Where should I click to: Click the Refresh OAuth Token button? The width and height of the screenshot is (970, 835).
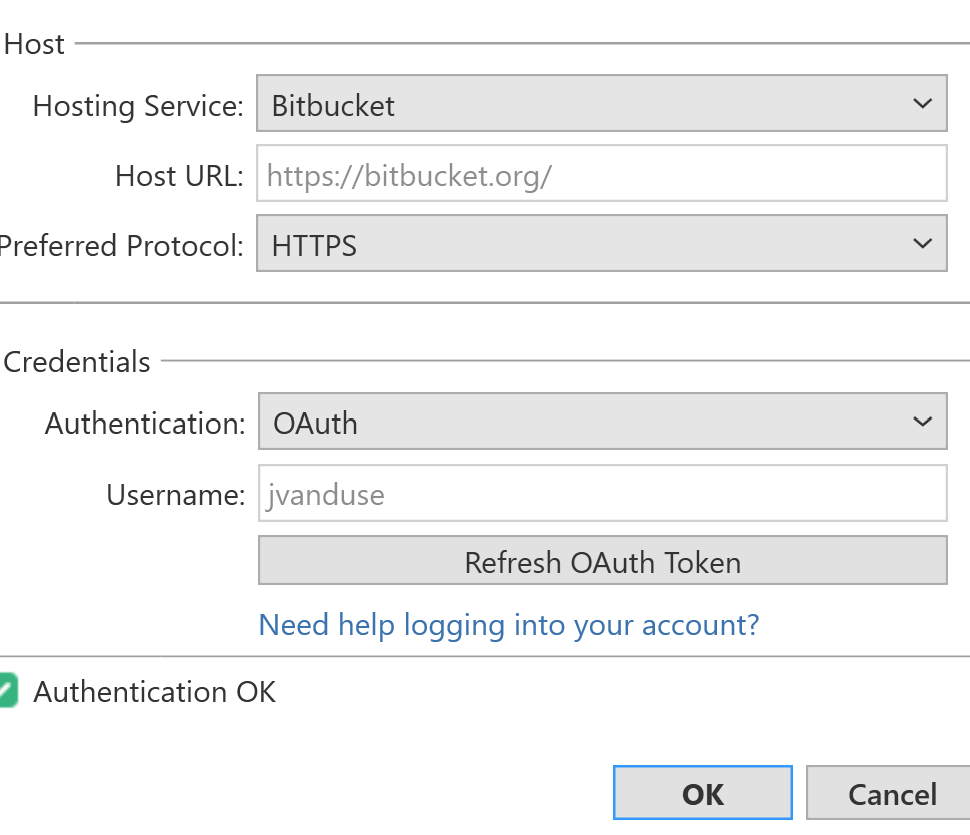(603, 560)
